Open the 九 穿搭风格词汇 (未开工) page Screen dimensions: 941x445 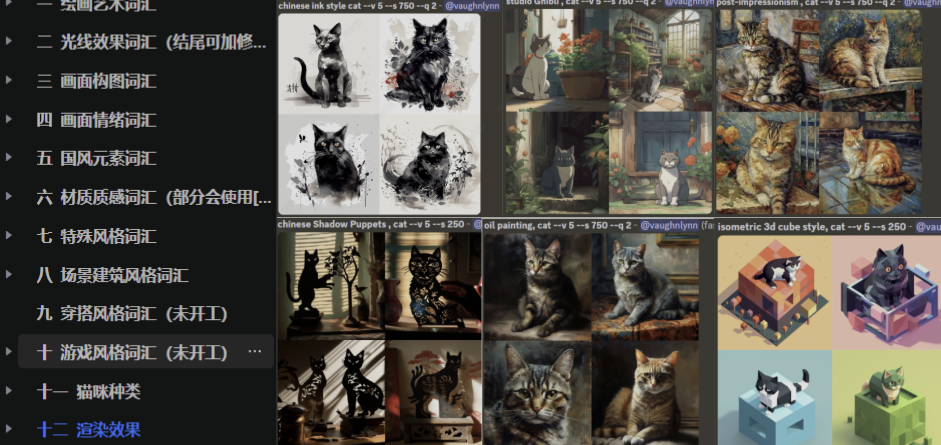(x=132, y=313)
